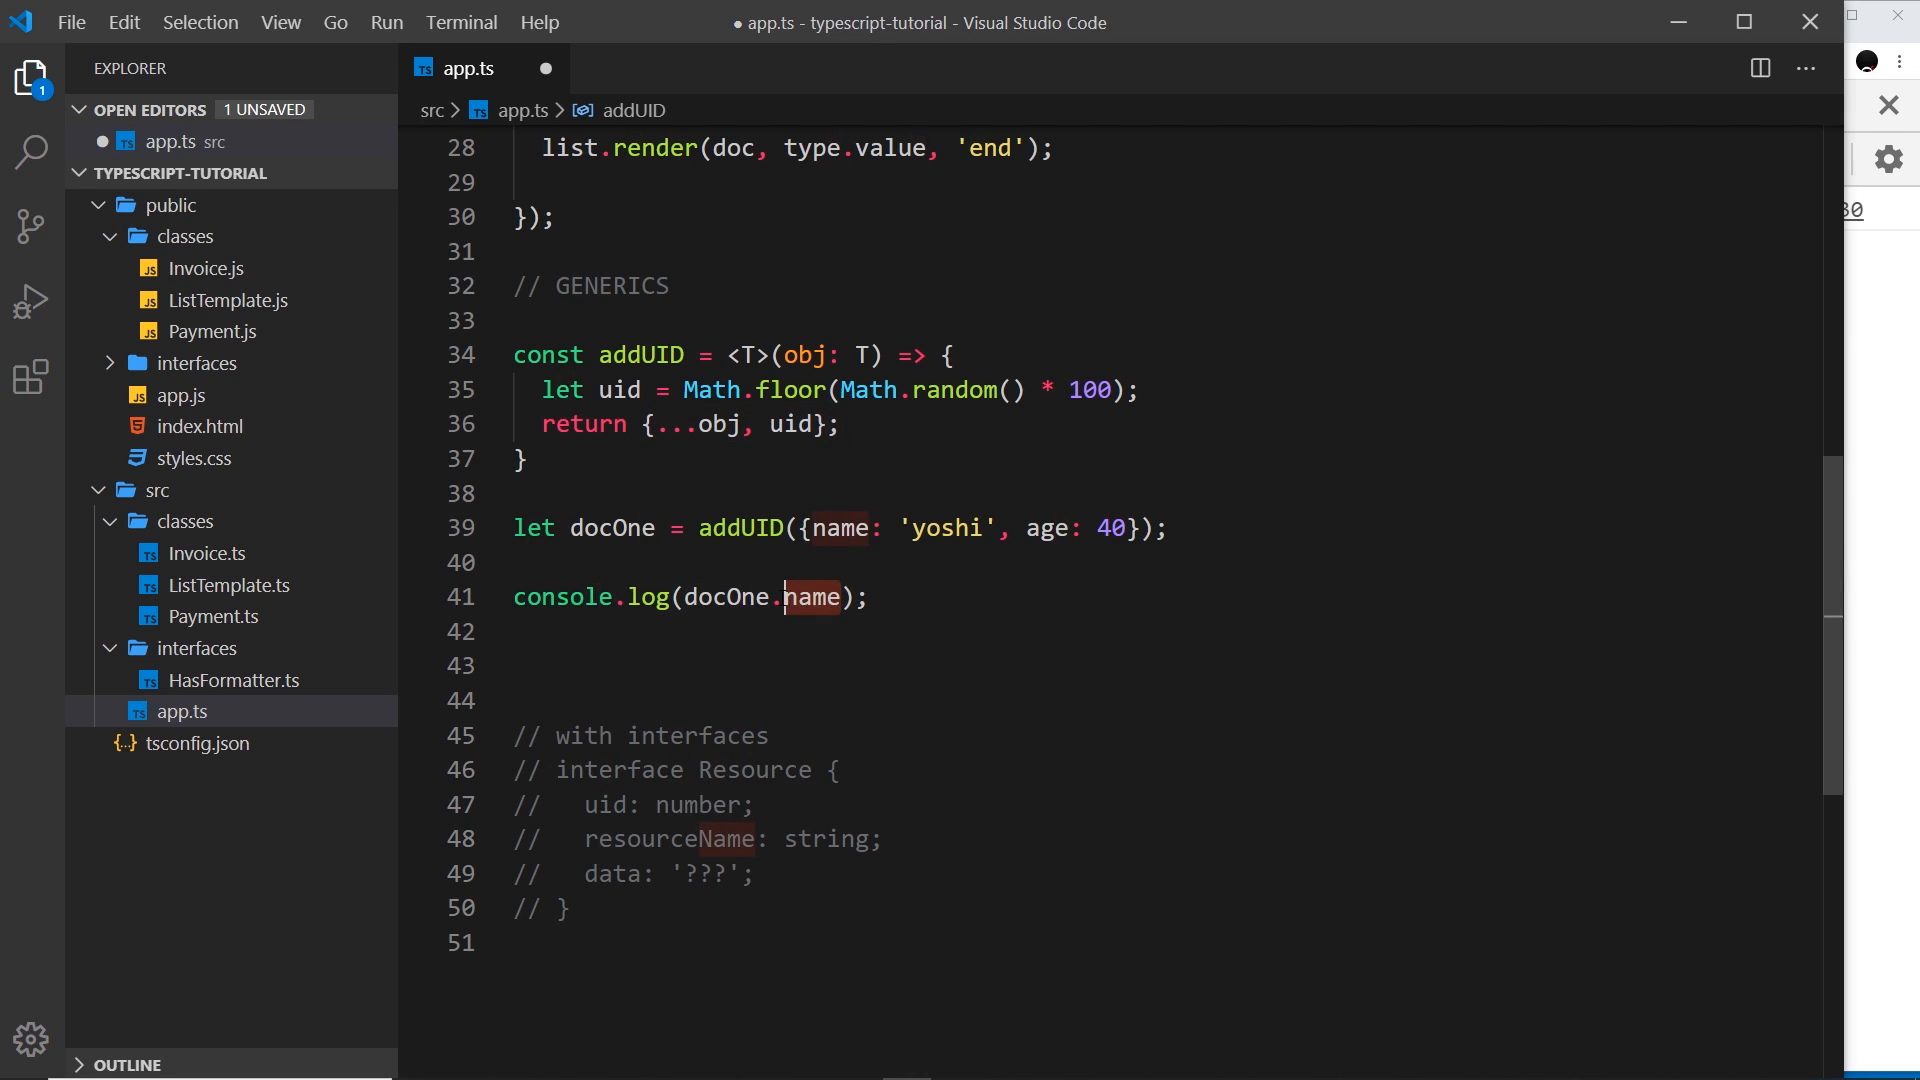The width and height of the screenshot is (1920, 1080).
Task: Open app.js in public folder
Action: point(181,395)
